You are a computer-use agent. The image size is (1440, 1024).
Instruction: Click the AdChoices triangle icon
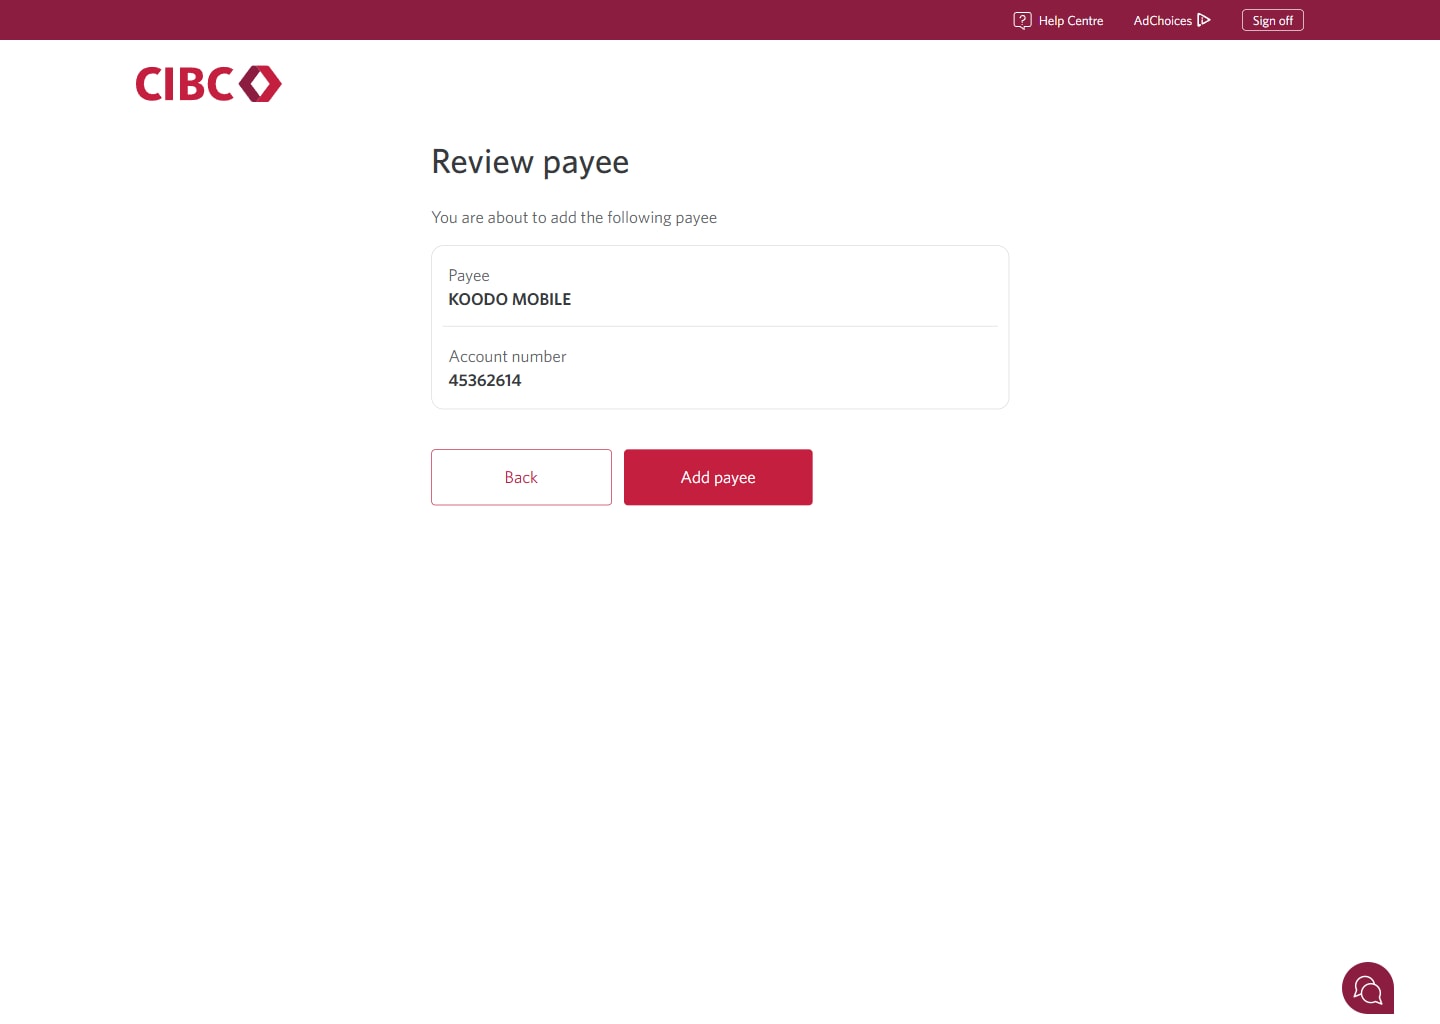click(x=1204, y=20)
